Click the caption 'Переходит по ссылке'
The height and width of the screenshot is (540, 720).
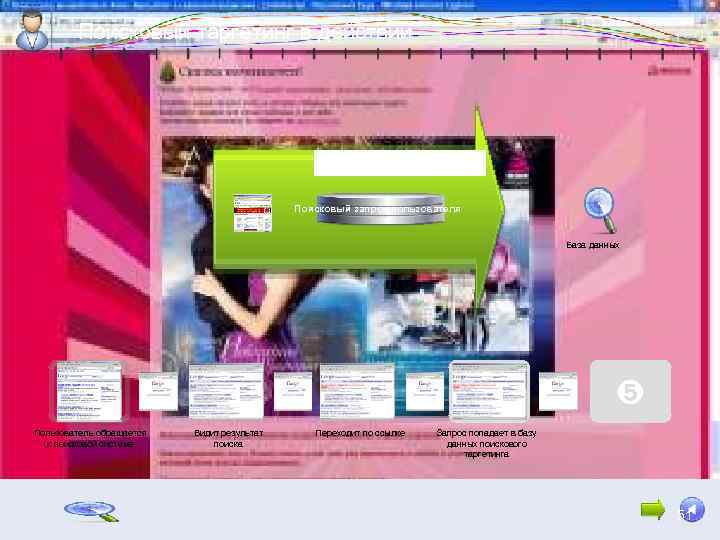pos(360,433)
